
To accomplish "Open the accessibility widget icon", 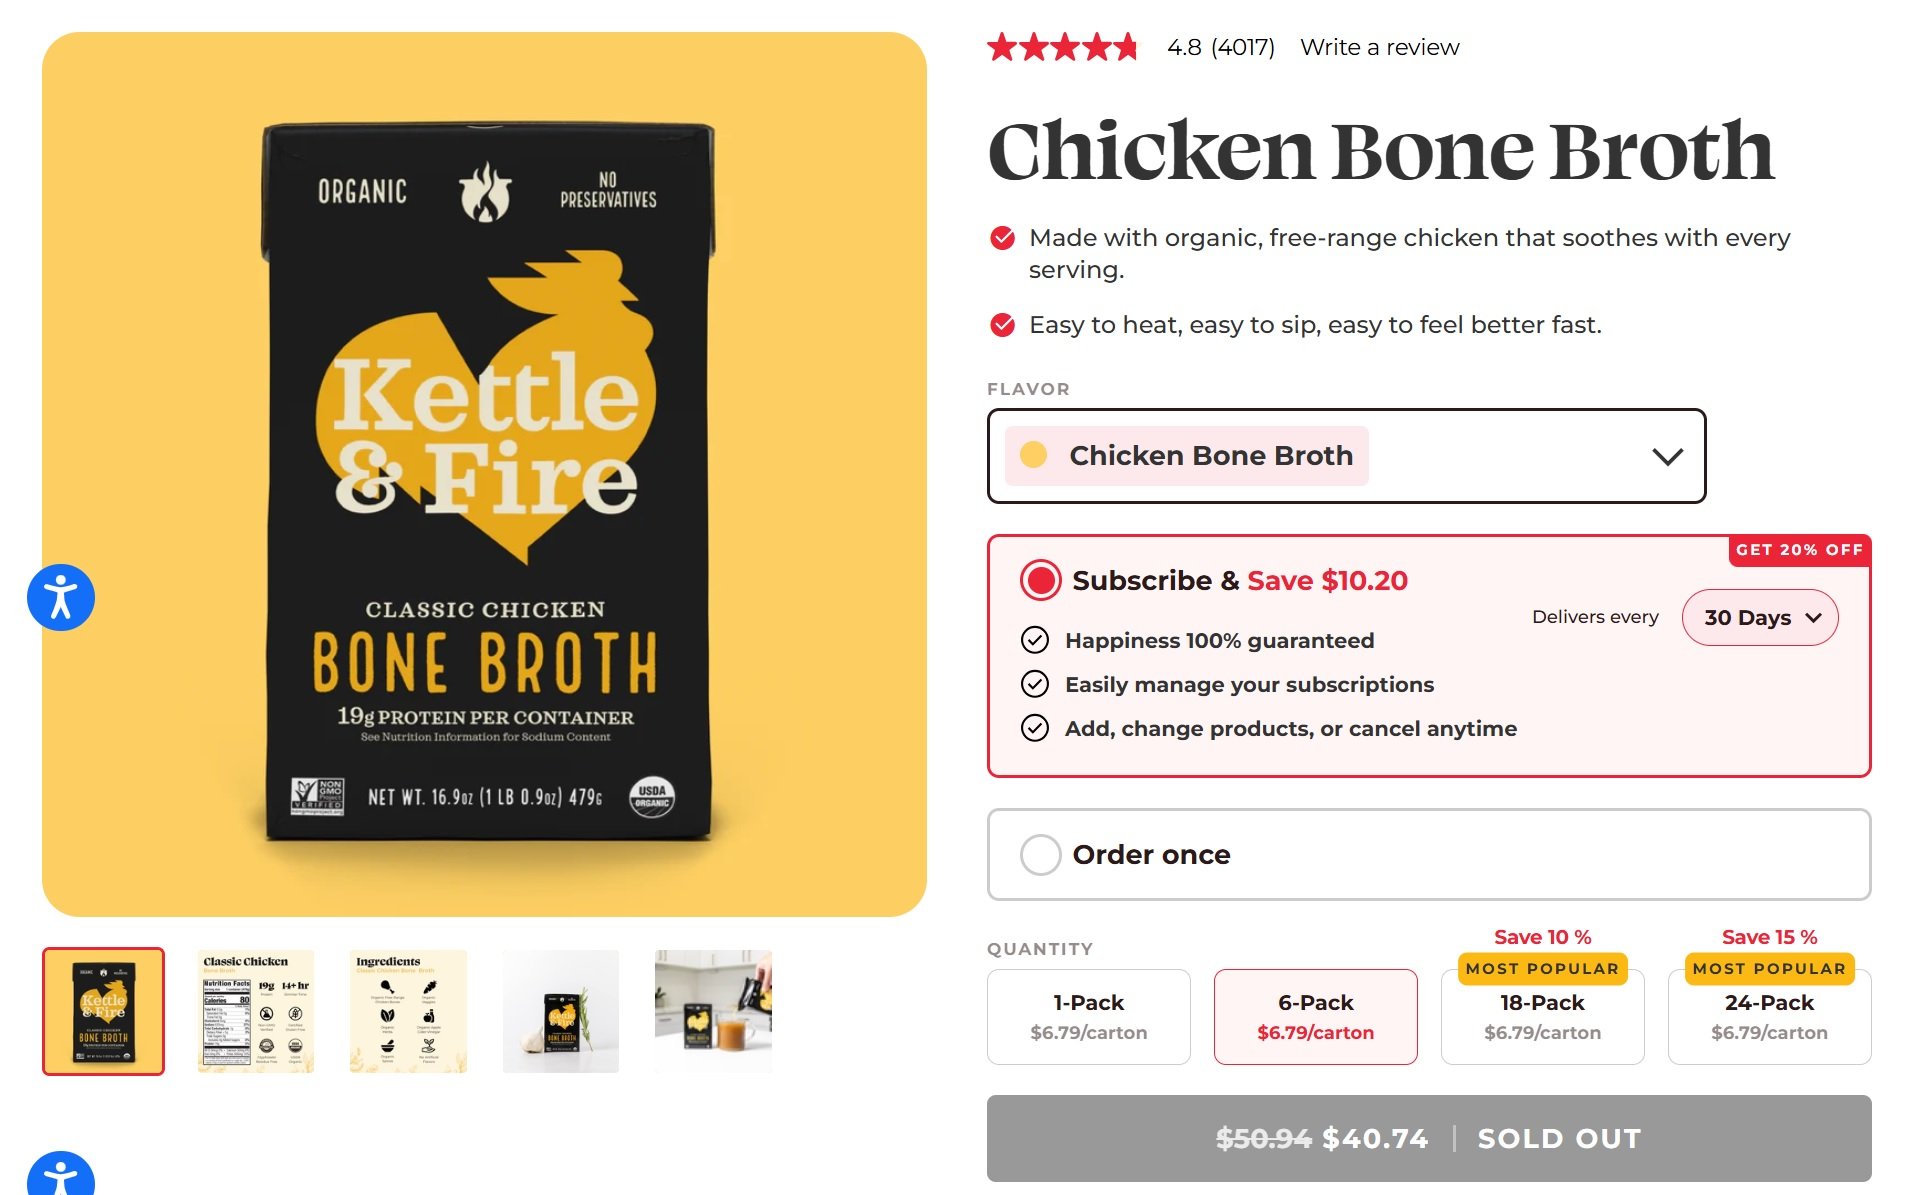I will click(61, 598).
